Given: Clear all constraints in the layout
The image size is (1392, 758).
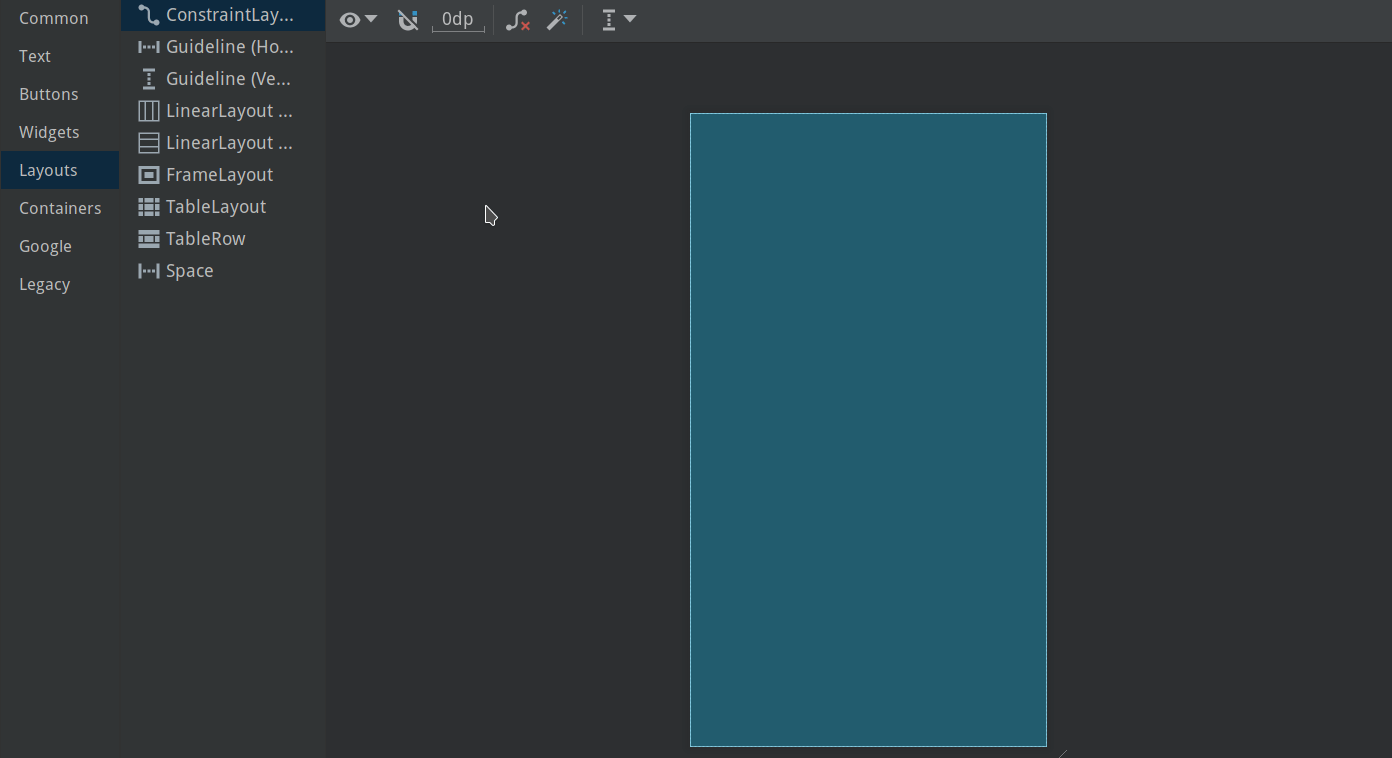Looking at the screenshot, I should point(517,19).
